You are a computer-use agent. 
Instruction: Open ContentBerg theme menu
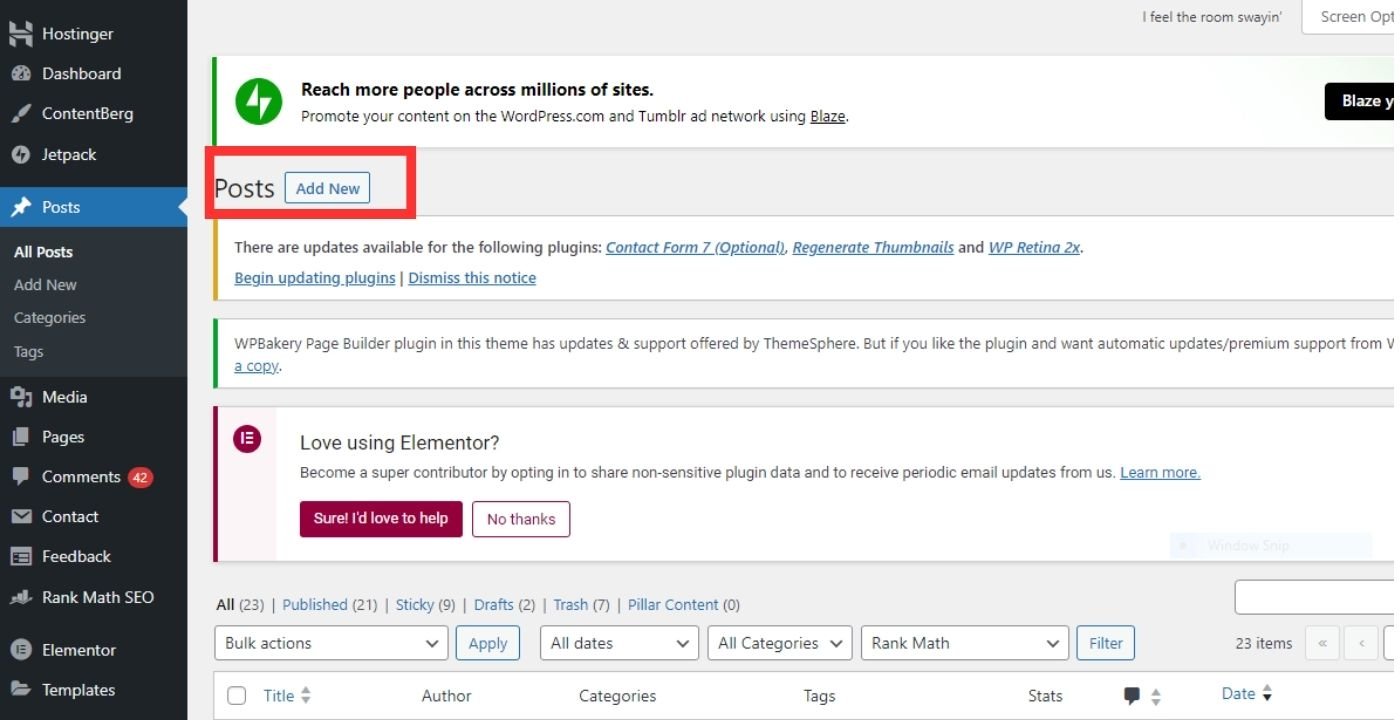[x=93, y=114]
